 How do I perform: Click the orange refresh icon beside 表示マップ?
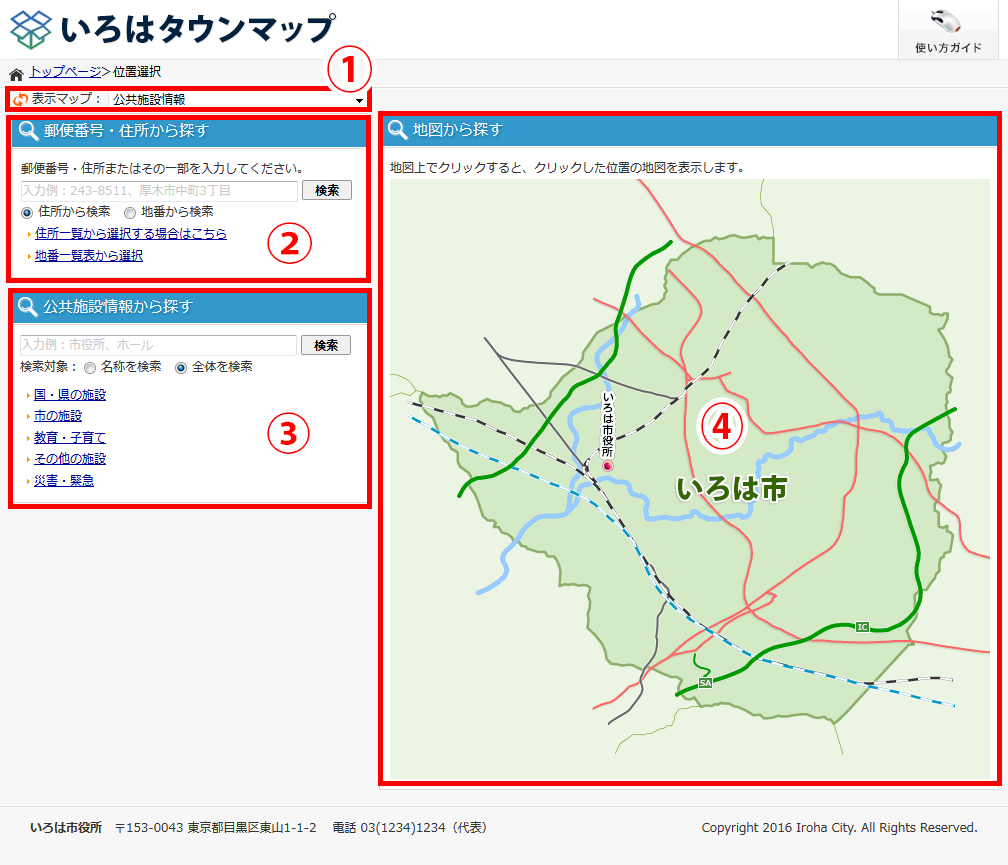click(20, 100)
